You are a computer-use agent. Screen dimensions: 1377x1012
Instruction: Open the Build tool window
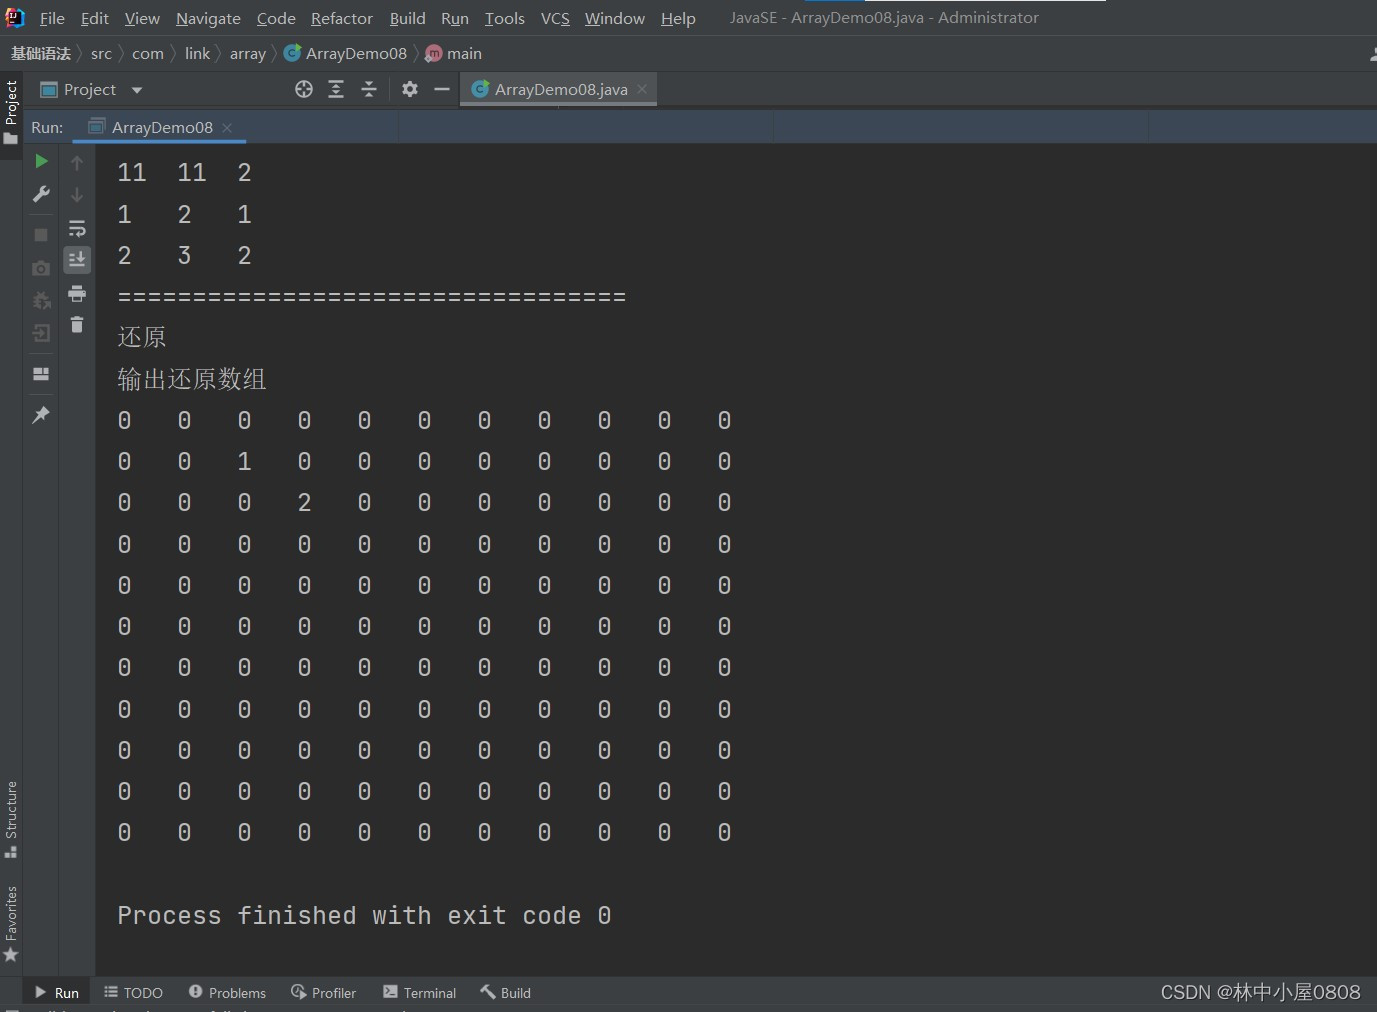point(505,992)
